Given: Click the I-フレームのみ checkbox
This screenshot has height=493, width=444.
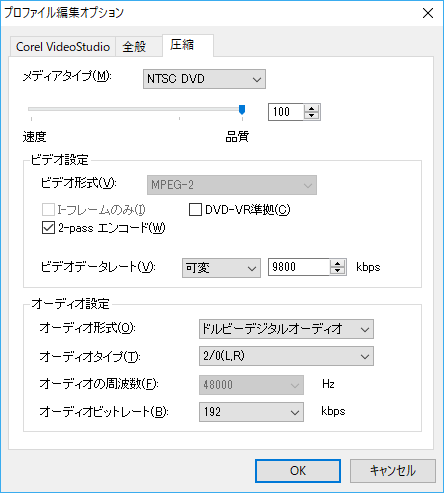Looking at the screenshot, I should click(x=48, y=210).
